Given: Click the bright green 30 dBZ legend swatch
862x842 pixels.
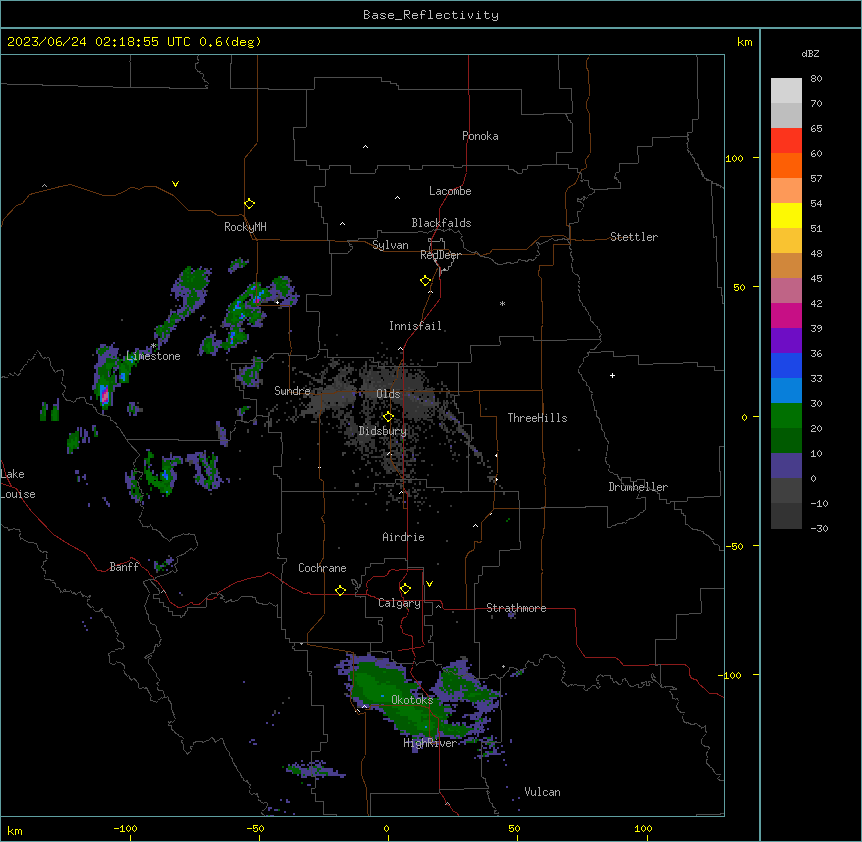Looking at the screenshot, I should (786, 416).
